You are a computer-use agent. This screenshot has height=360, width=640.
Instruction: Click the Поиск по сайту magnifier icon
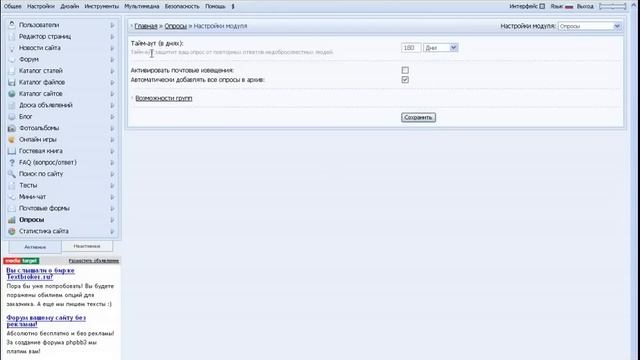pos(12,173)
